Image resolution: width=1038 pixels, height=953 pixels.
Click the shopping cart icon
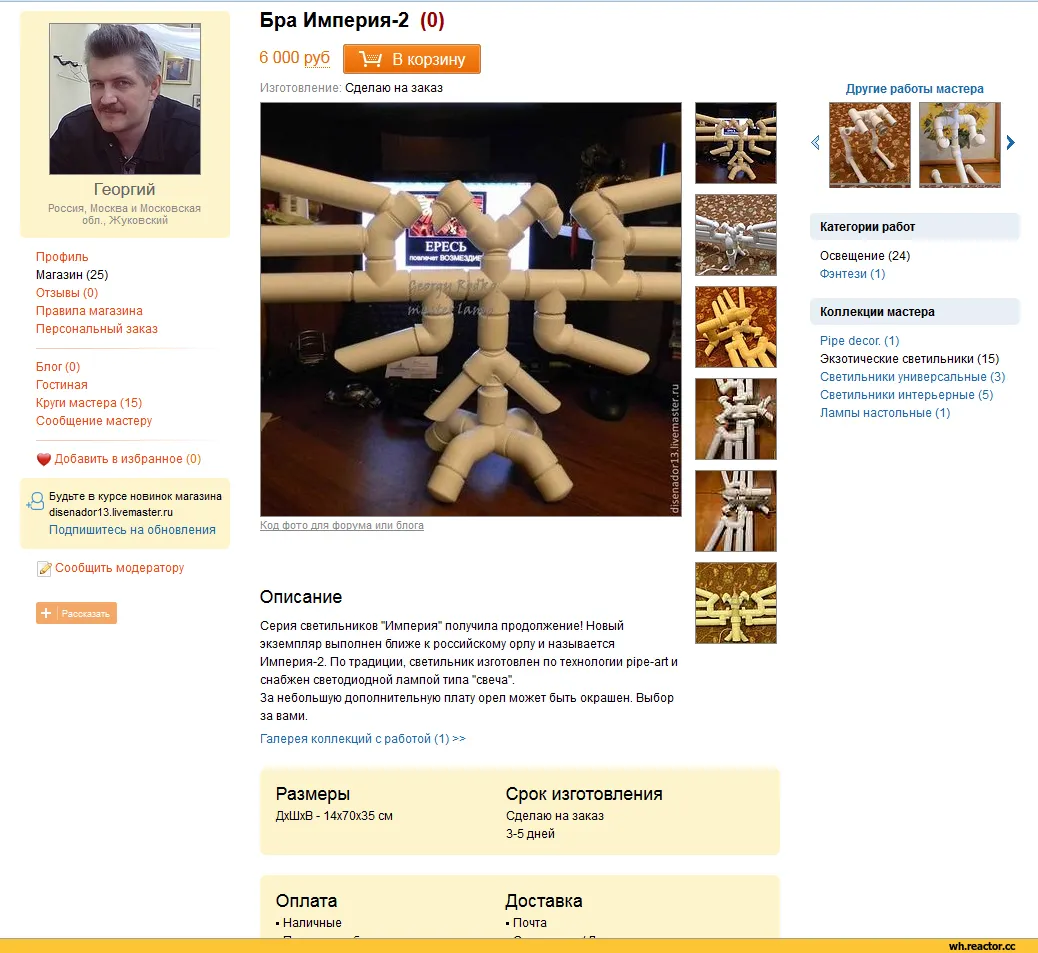point(370,60)
